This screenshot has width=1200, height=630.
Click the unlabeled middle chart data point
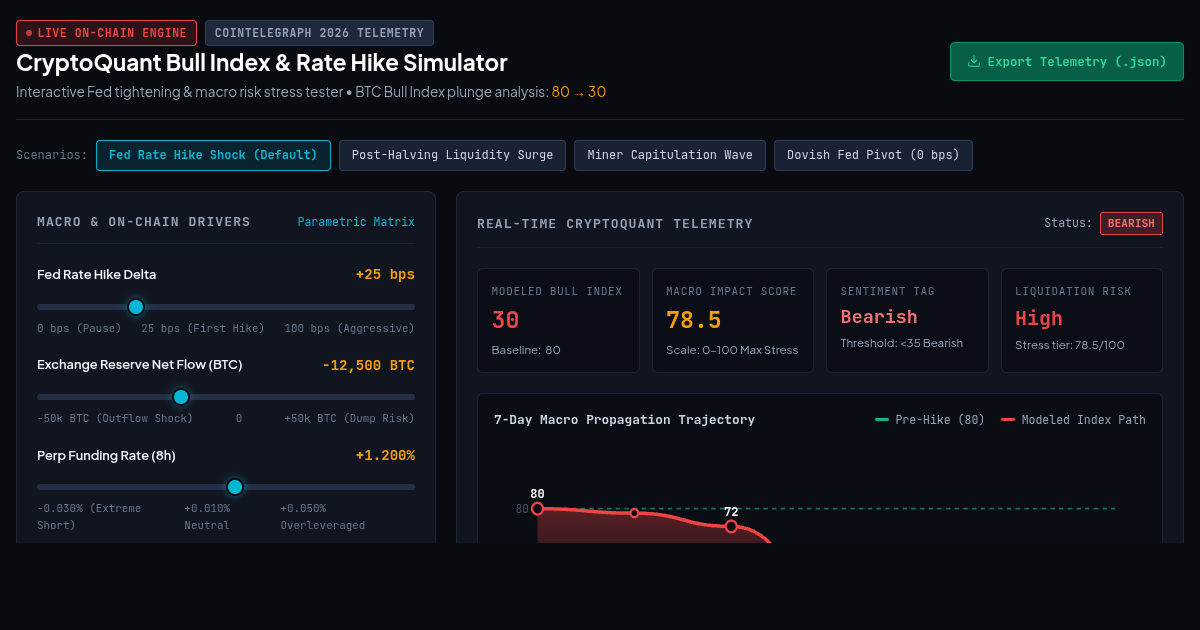634,513
